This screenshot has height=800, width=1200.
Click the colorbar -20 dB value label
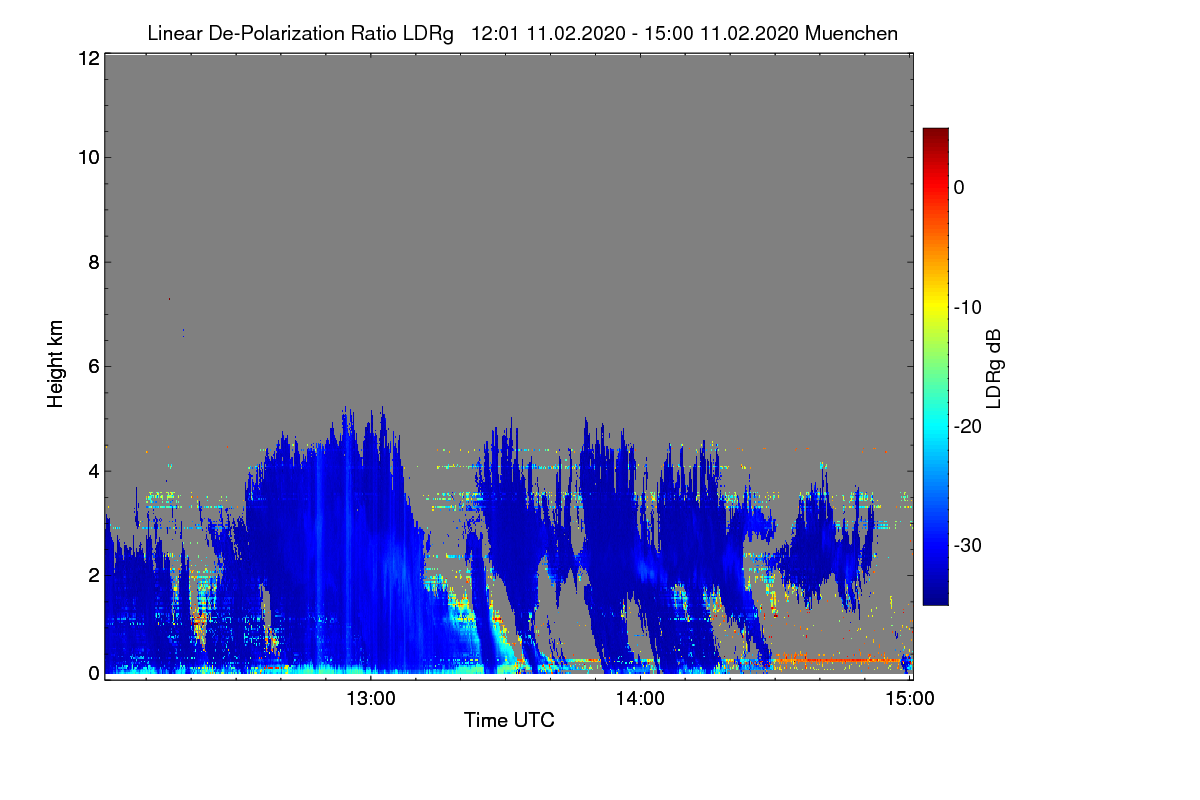(x=967, y=426)
